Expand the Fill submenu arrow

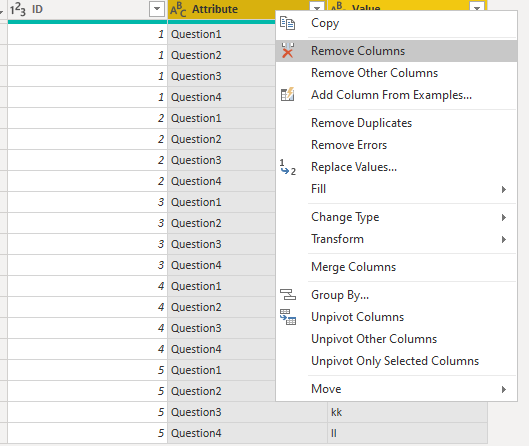point(504,189)
